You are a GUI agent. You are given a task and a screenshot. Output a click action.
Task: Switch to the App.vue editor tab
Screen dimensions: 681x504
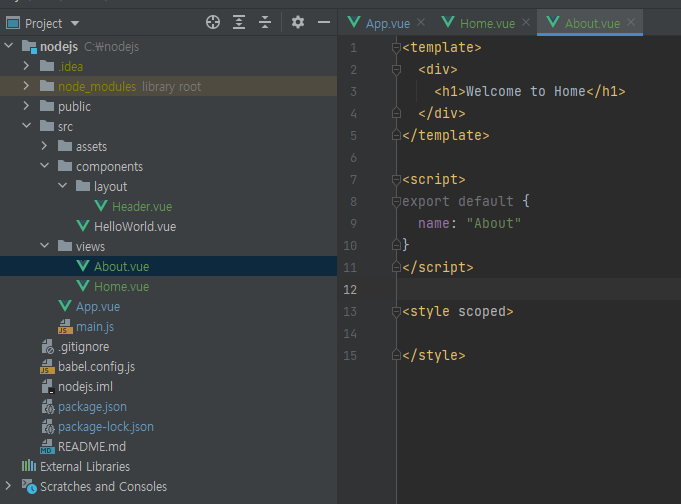click(x=387, y=23)
